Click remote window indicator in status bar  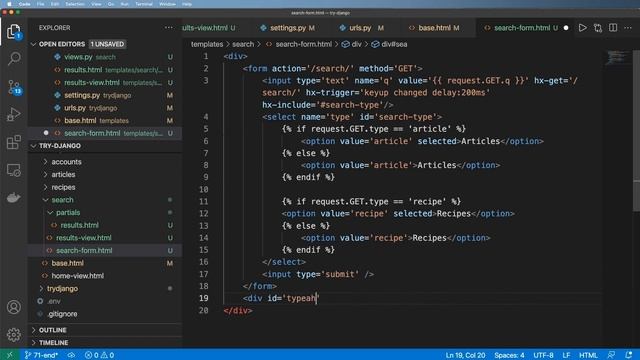[x=9, y=355]
